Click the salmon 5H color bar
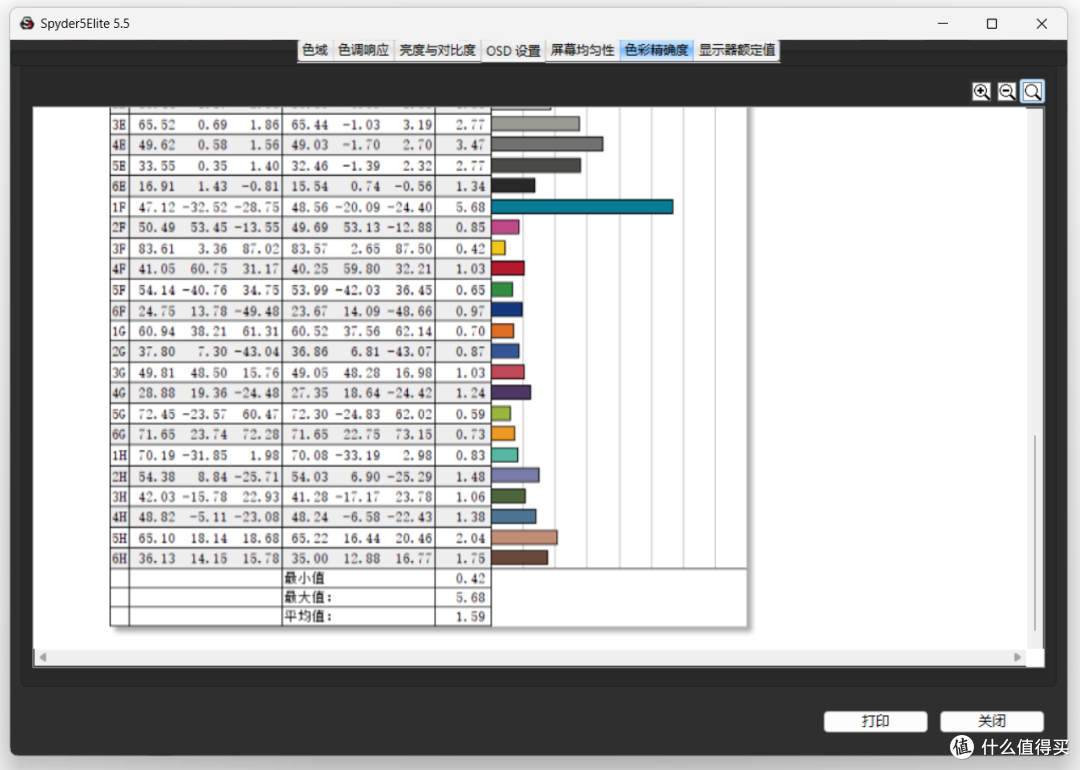The height and width of the screenshot is (770, 1080). pyautogui.click(x=524, y=537)
